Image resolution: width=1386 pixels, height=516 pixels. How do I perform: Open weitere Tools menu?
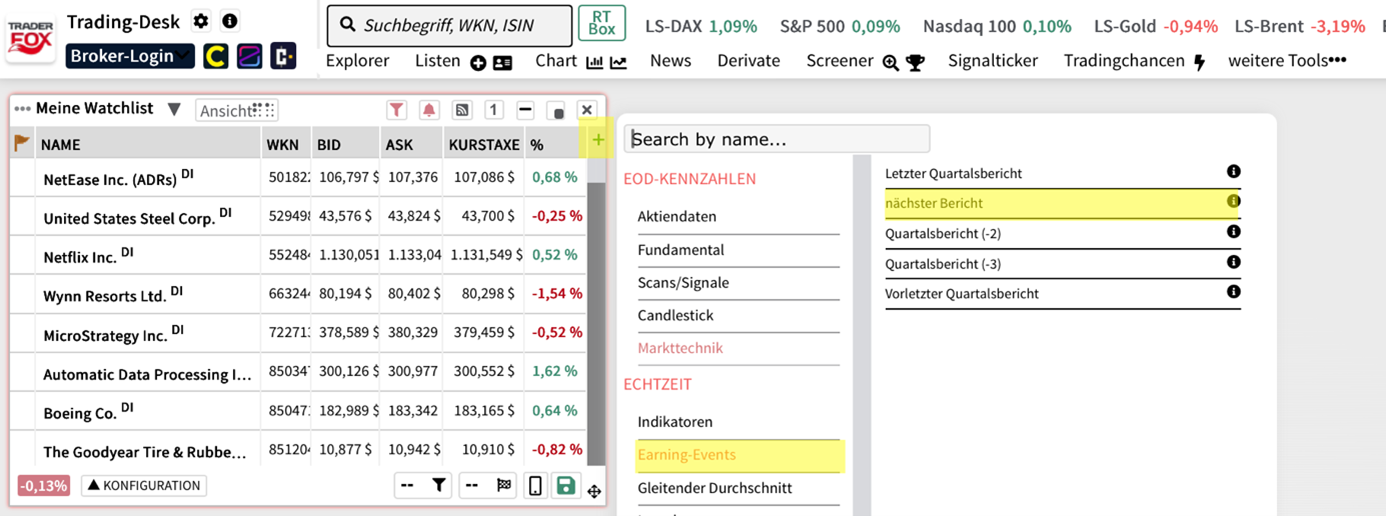tap(1287, 60)
